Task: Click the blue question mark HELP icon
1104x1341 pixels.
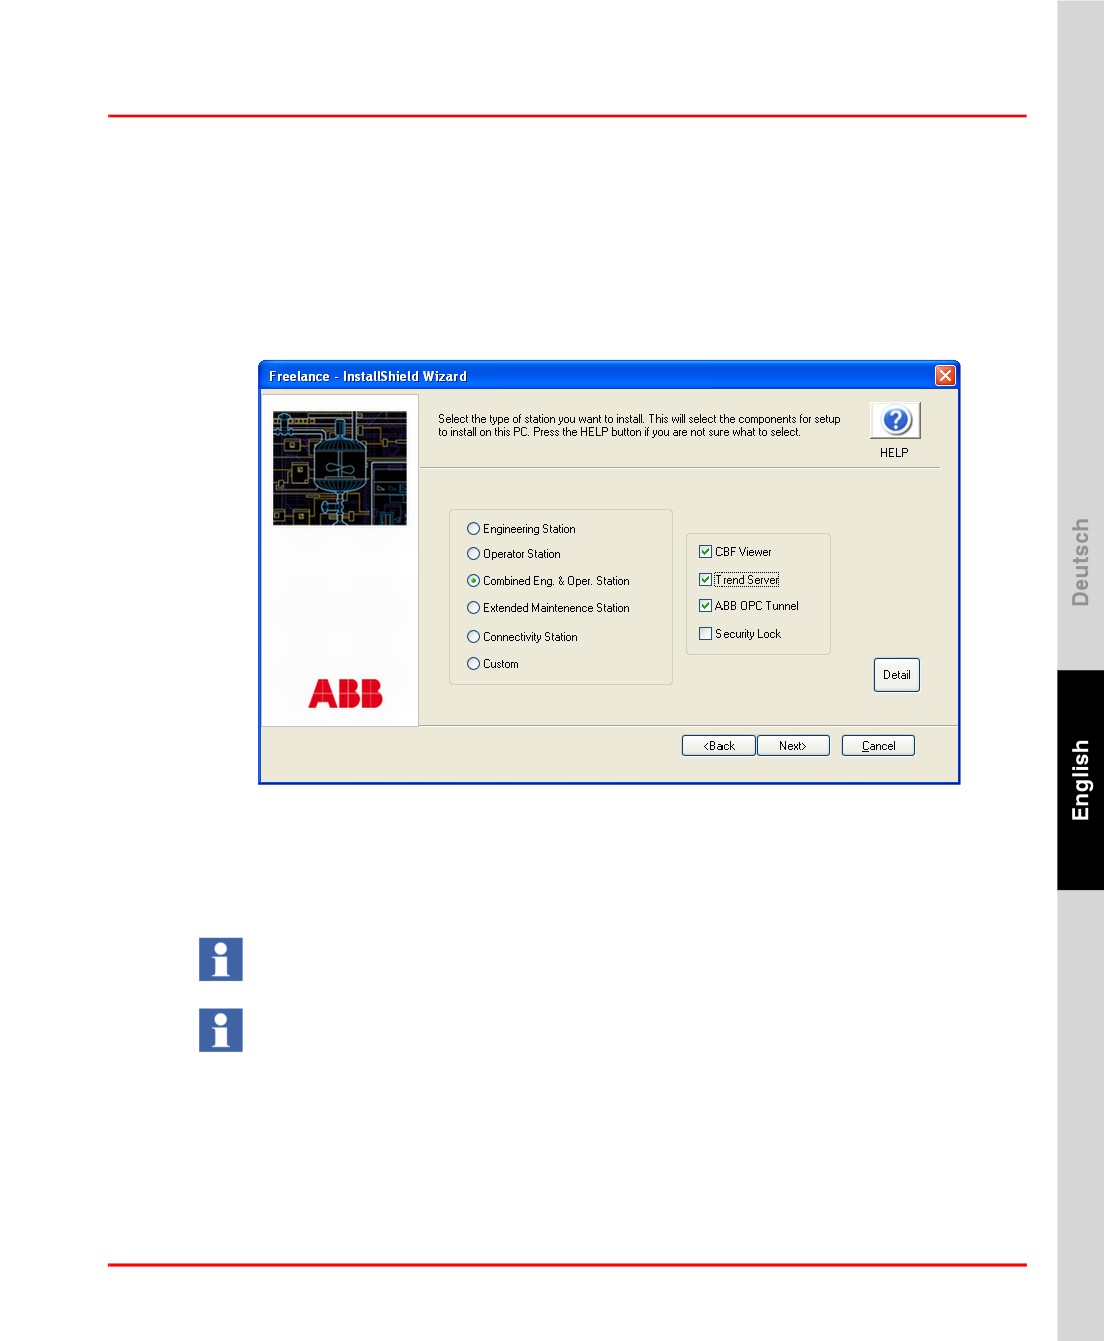Action: click(895, 420)
